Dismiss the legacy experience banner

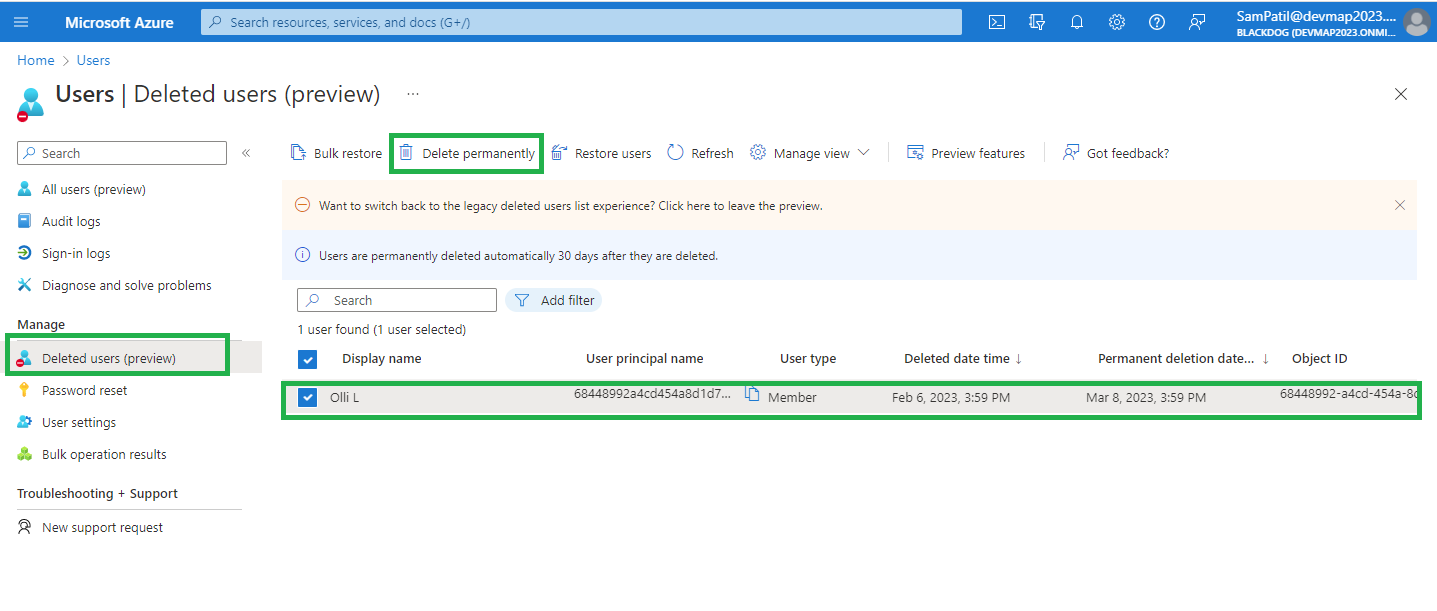click(1399, 205)
